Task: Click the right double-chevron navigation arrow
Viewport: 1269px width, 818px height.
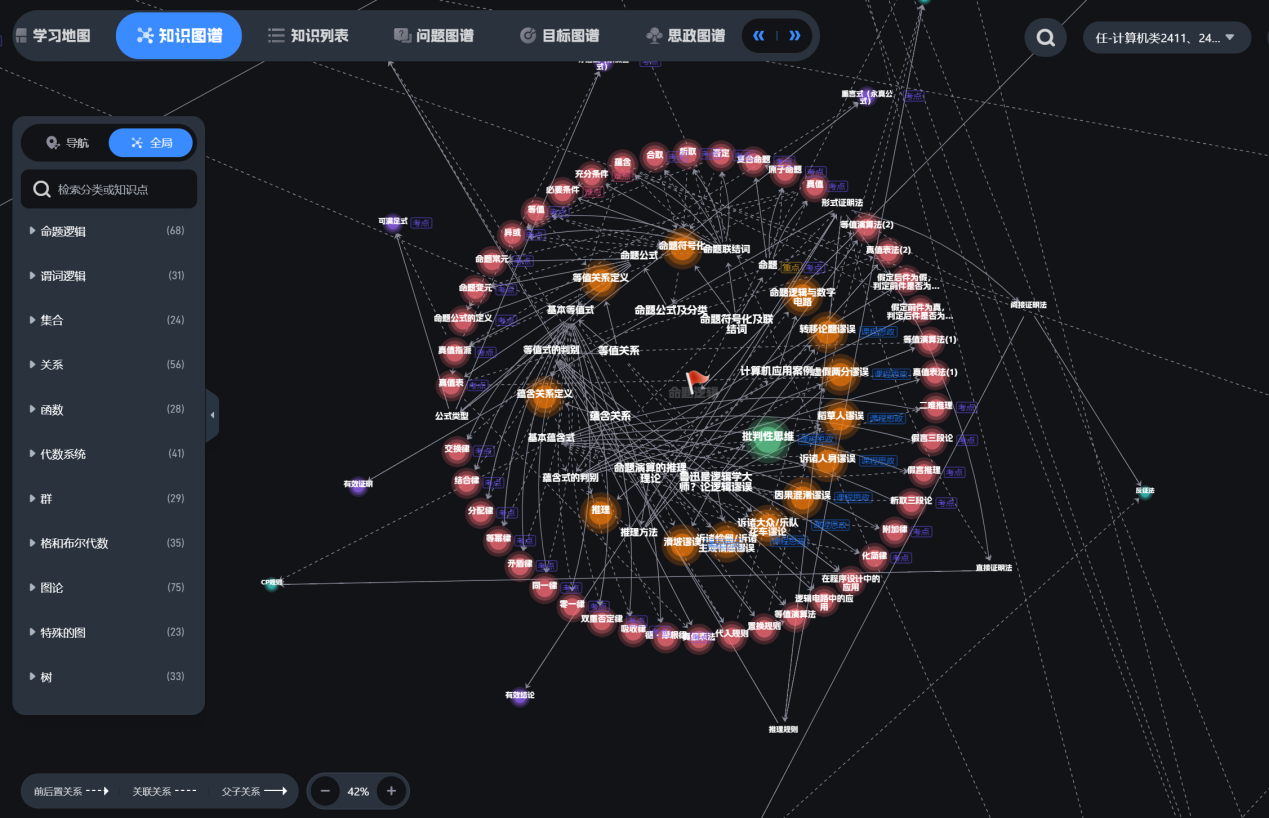Action: (795, 36)
